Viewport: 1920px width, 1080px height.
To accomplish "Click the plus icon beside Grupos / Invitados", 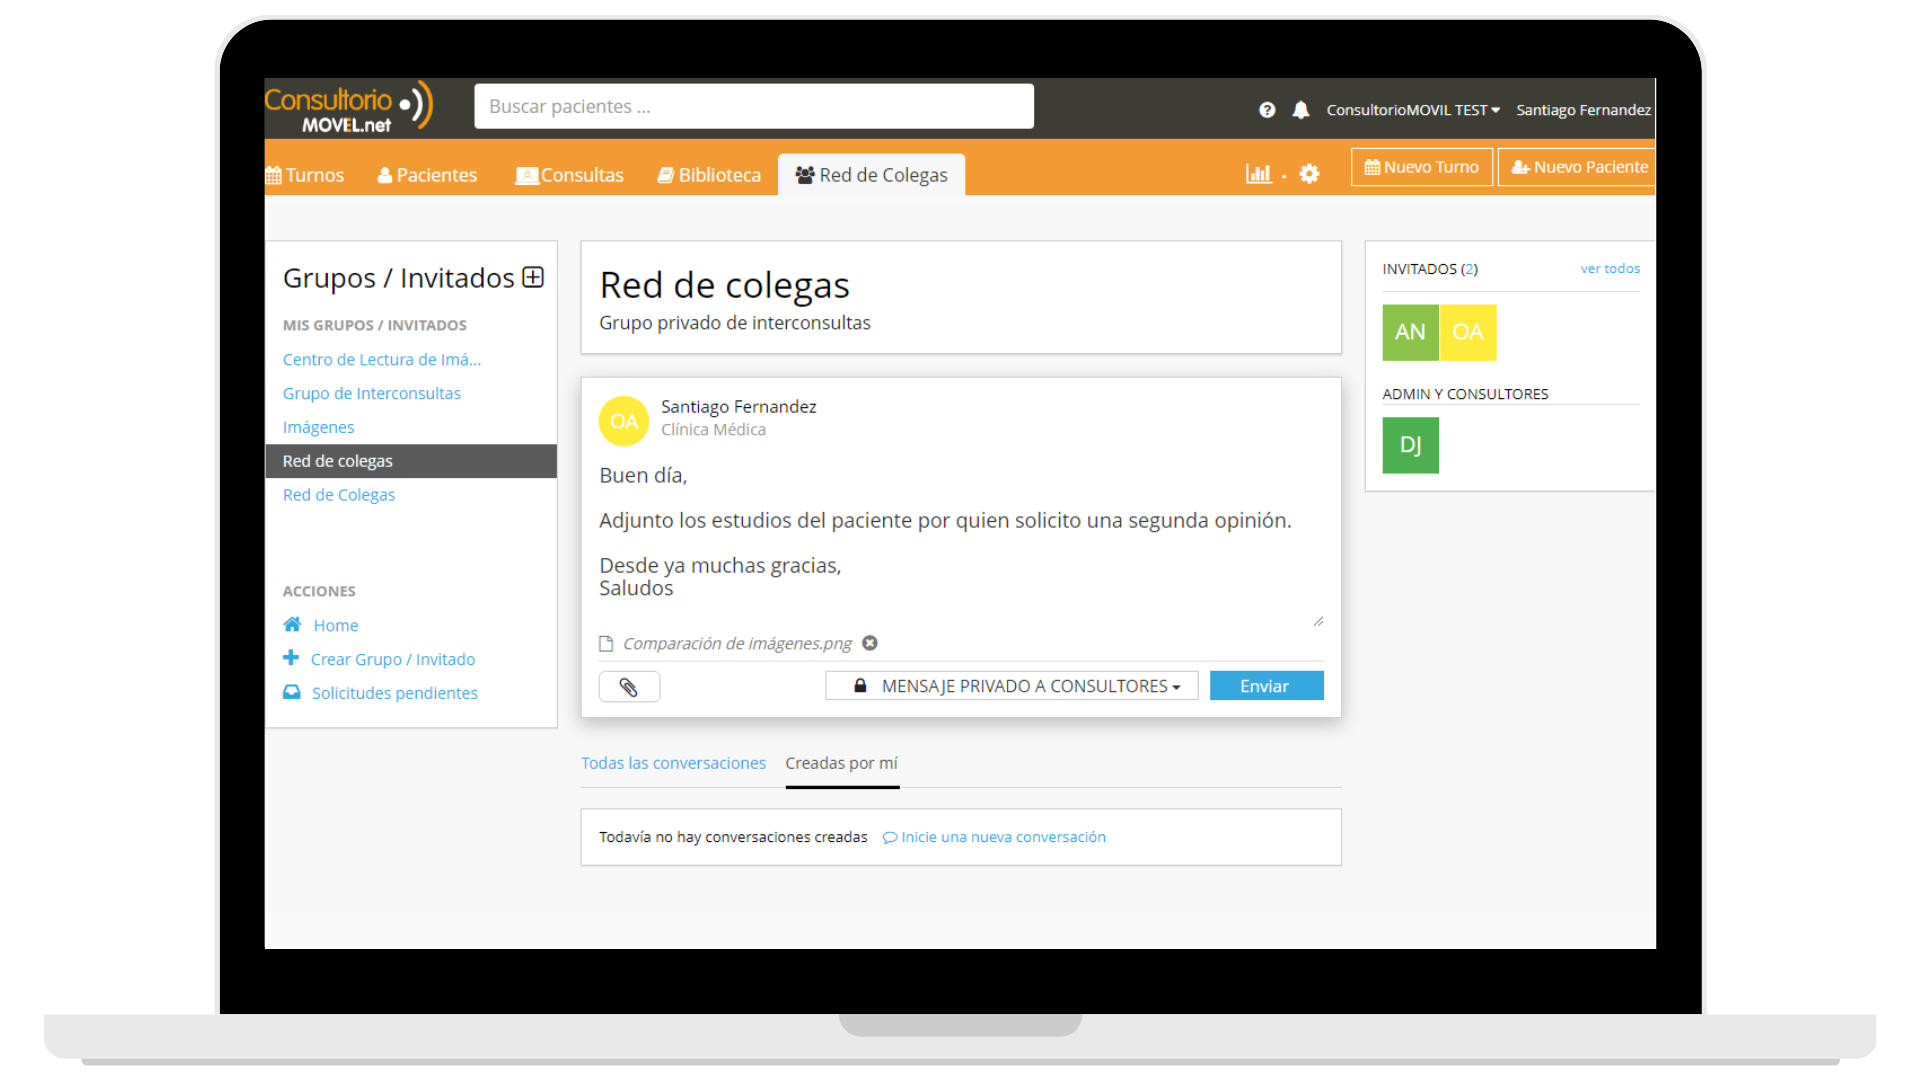I will [x=533, y=277].
